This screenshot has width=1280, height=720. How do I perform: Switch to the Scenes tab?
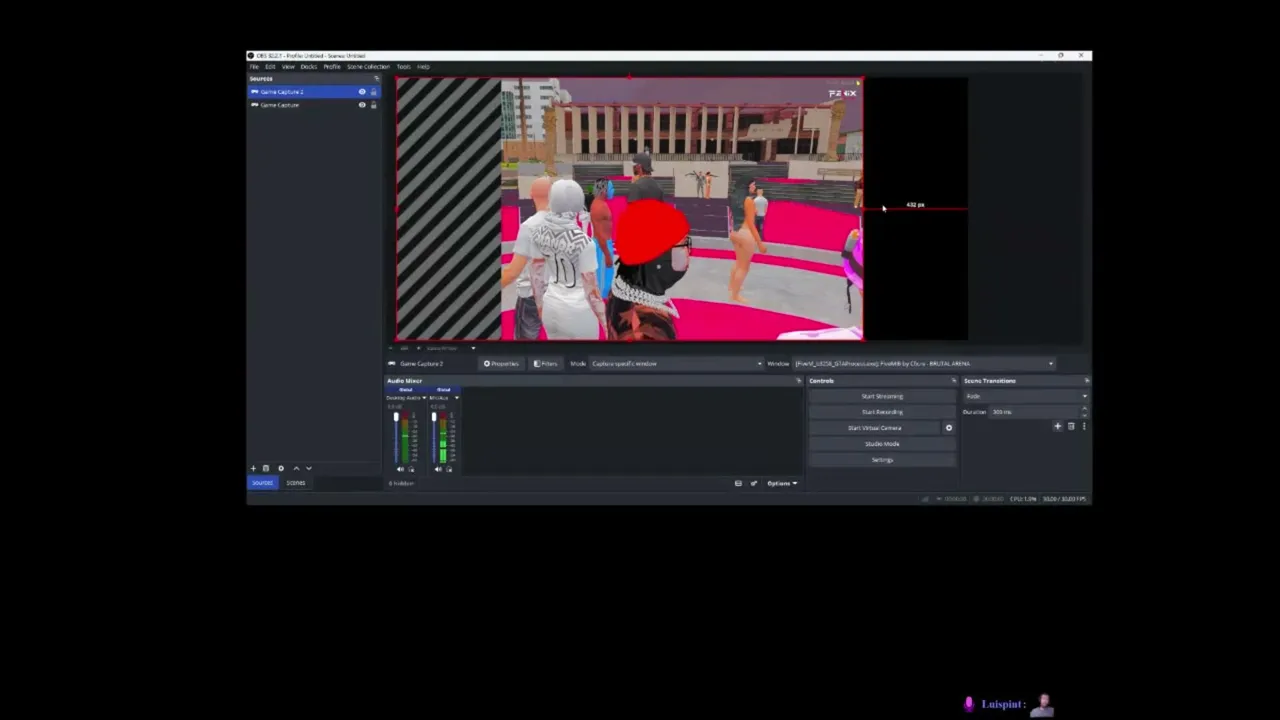click(x=296, y=483)
